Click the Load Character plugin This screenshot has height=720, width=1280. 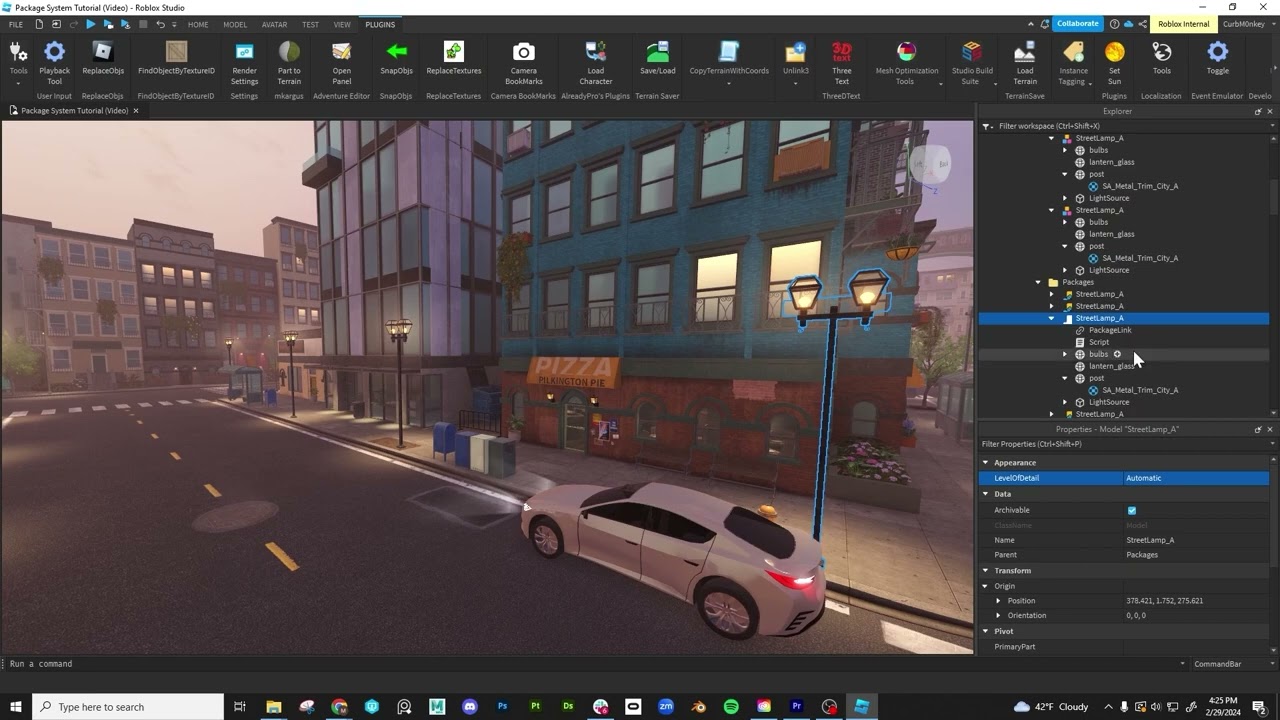(x=595, y=61)
